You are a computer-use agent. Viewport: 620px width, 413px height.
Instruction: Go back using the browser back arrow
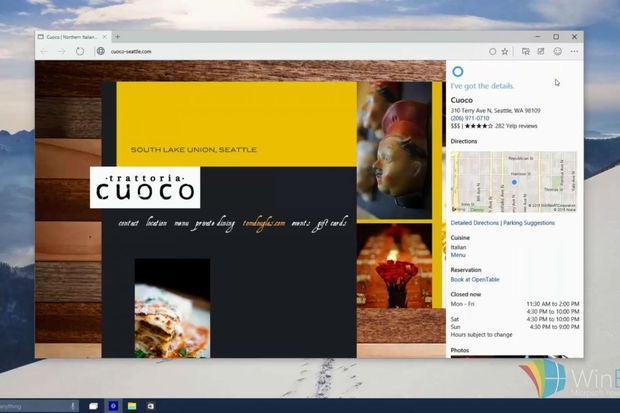[44, 51]
